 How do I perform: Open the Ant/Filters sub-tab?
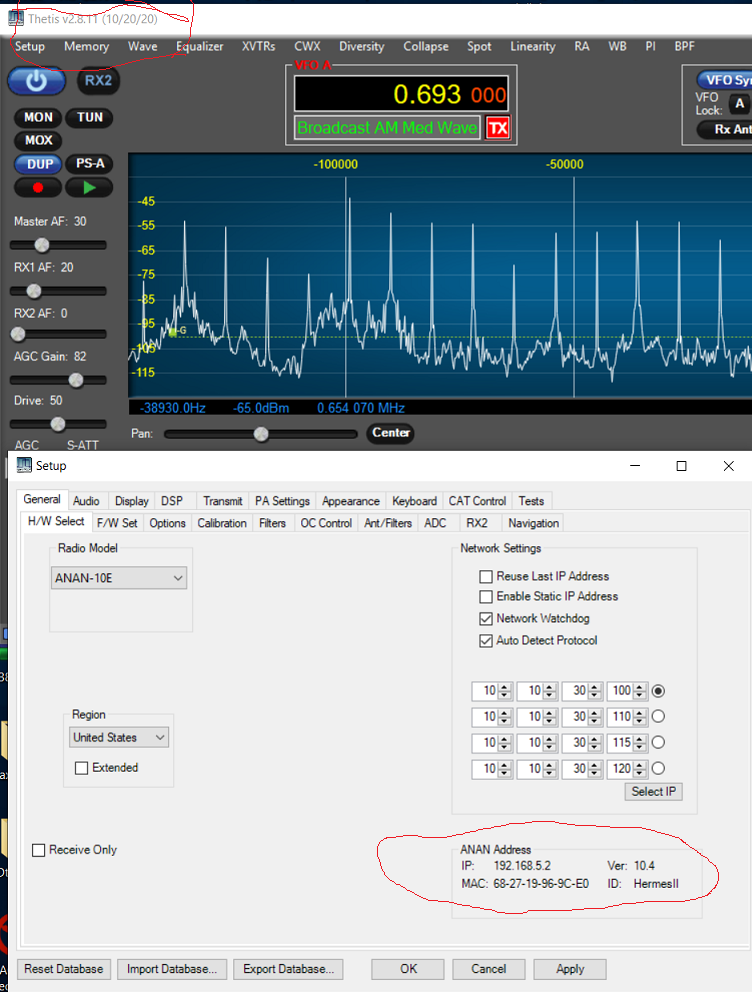tap(388, 523)
